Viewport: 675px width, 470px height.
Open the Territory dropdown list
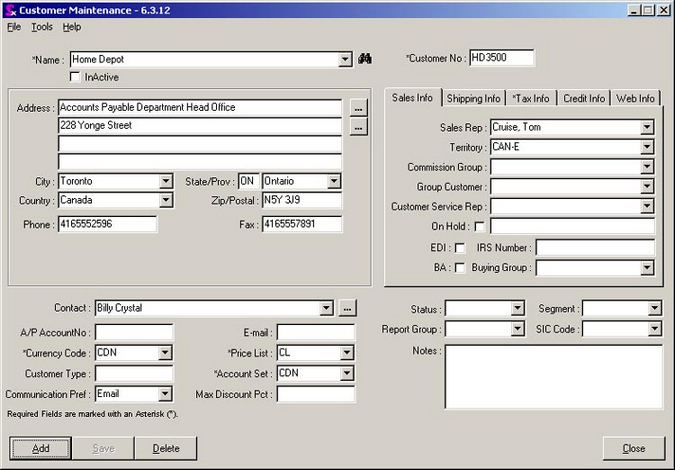click(x=647, y=148)
